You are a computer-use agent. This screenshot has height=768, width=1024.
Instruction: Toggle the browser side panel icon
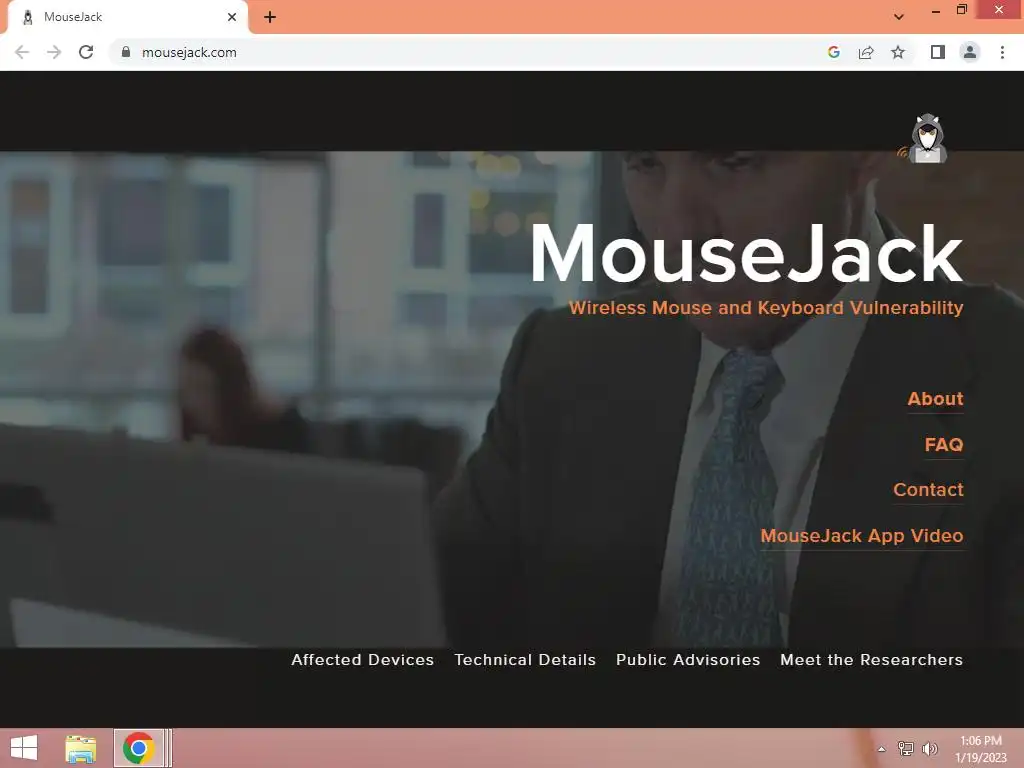pos(938,52)
